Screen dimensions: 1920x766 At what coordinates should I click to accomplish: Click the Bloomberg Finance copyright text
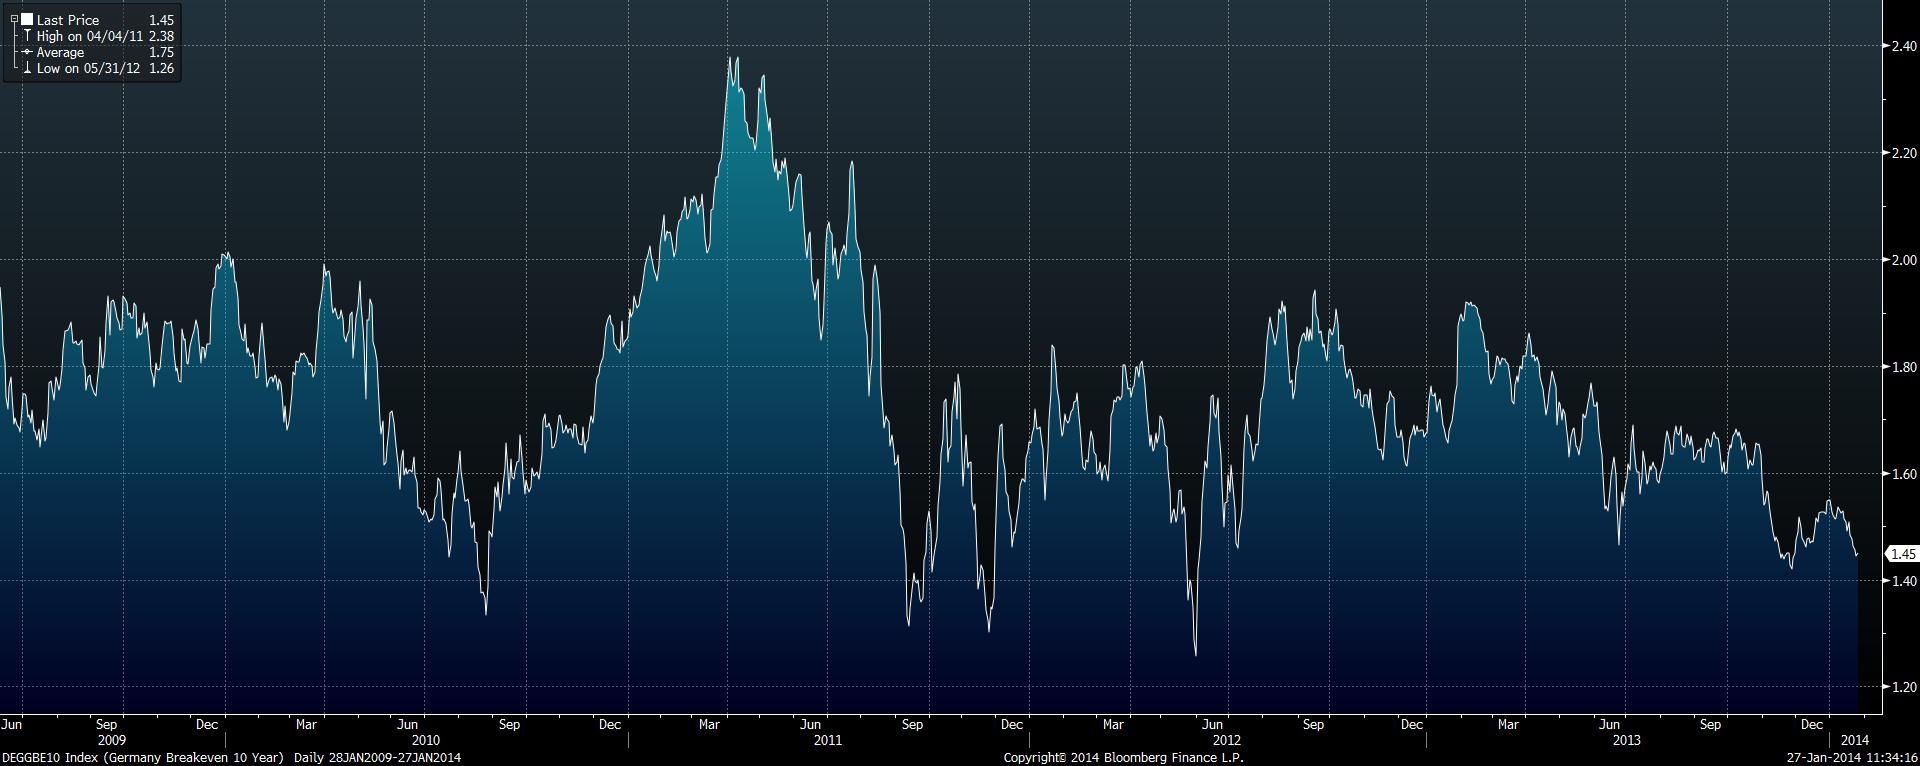coord(1123,758)
